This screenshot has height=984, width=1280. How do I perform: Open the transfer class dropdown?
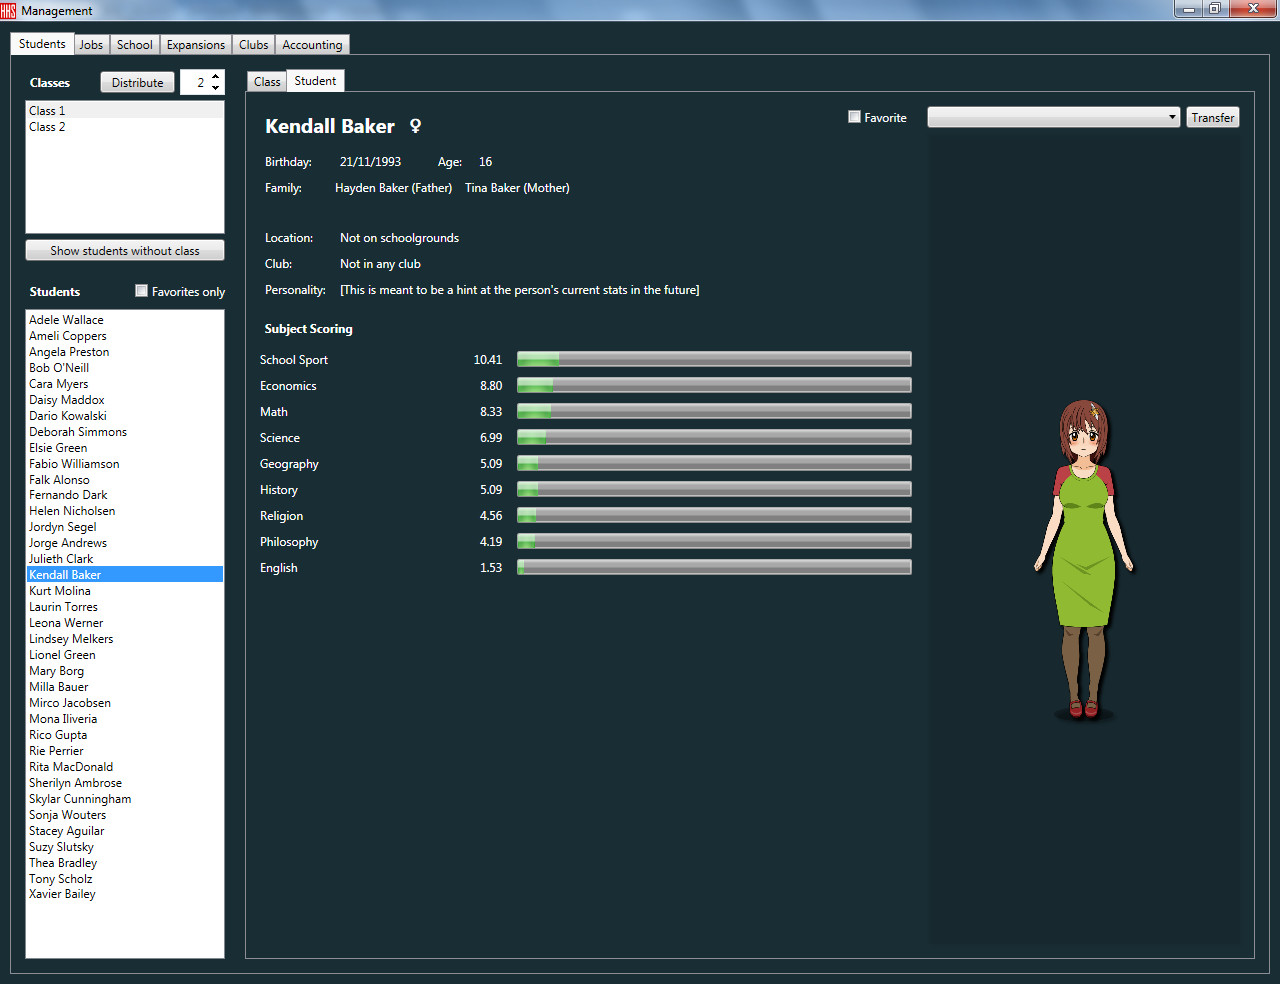tap(1053, 117)
